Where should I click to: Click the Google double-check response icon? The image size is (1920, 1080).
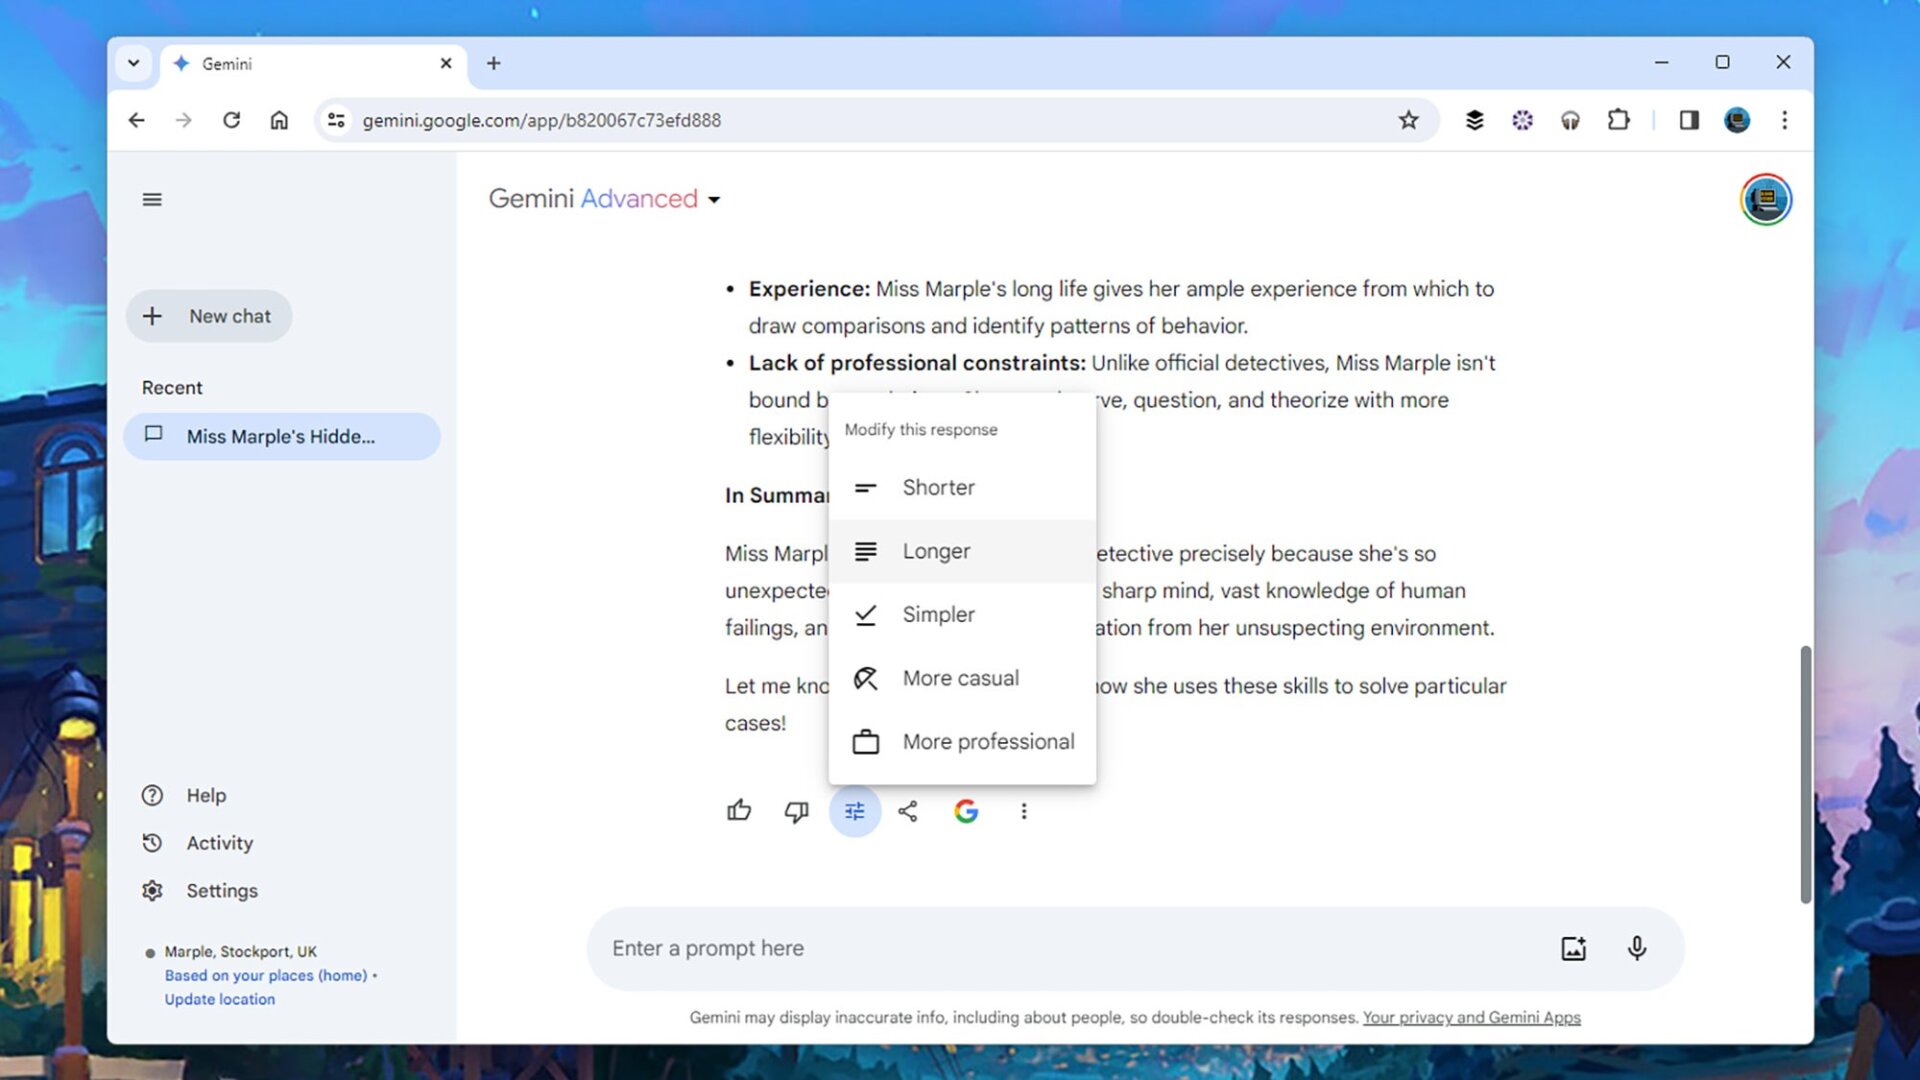[965, 811]
